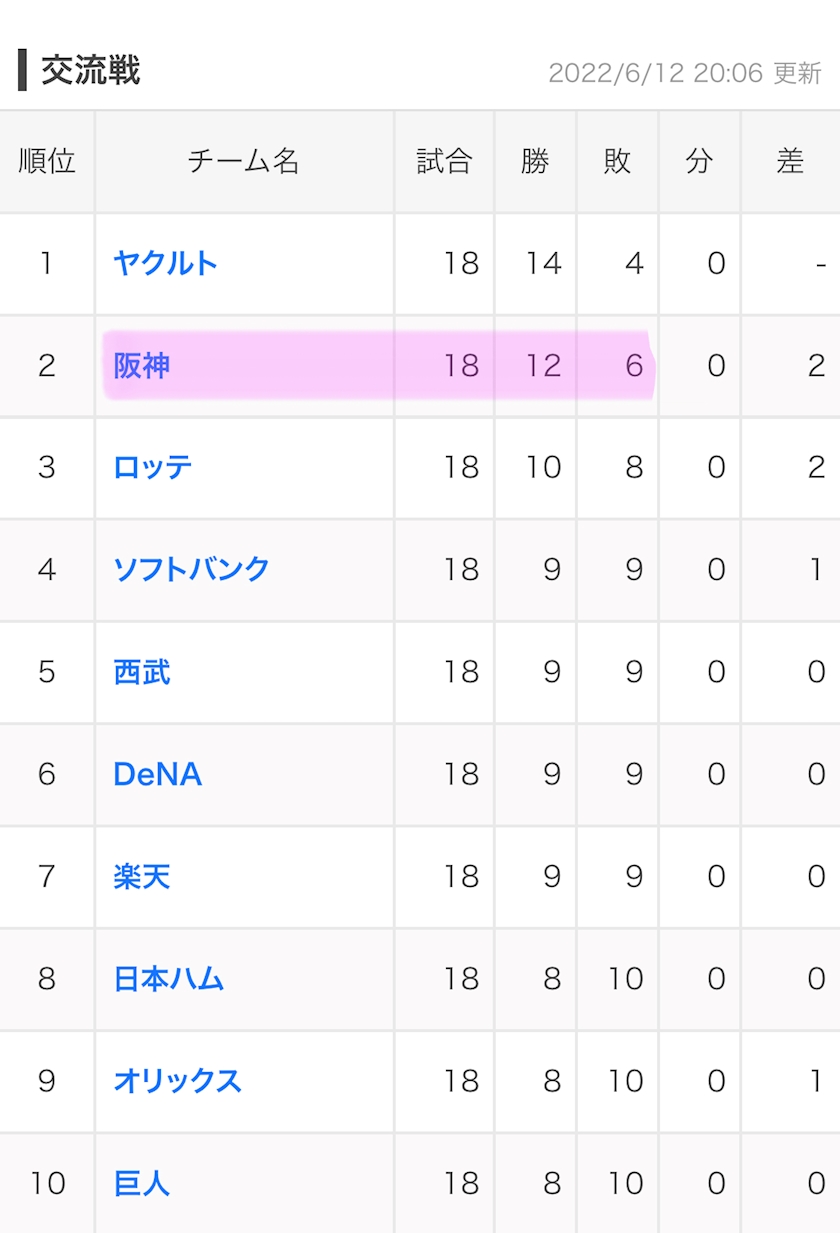Viewport: 840px width, 1233px height.
Task: Open the highlighted 阪神 team link
Action: 141,366
